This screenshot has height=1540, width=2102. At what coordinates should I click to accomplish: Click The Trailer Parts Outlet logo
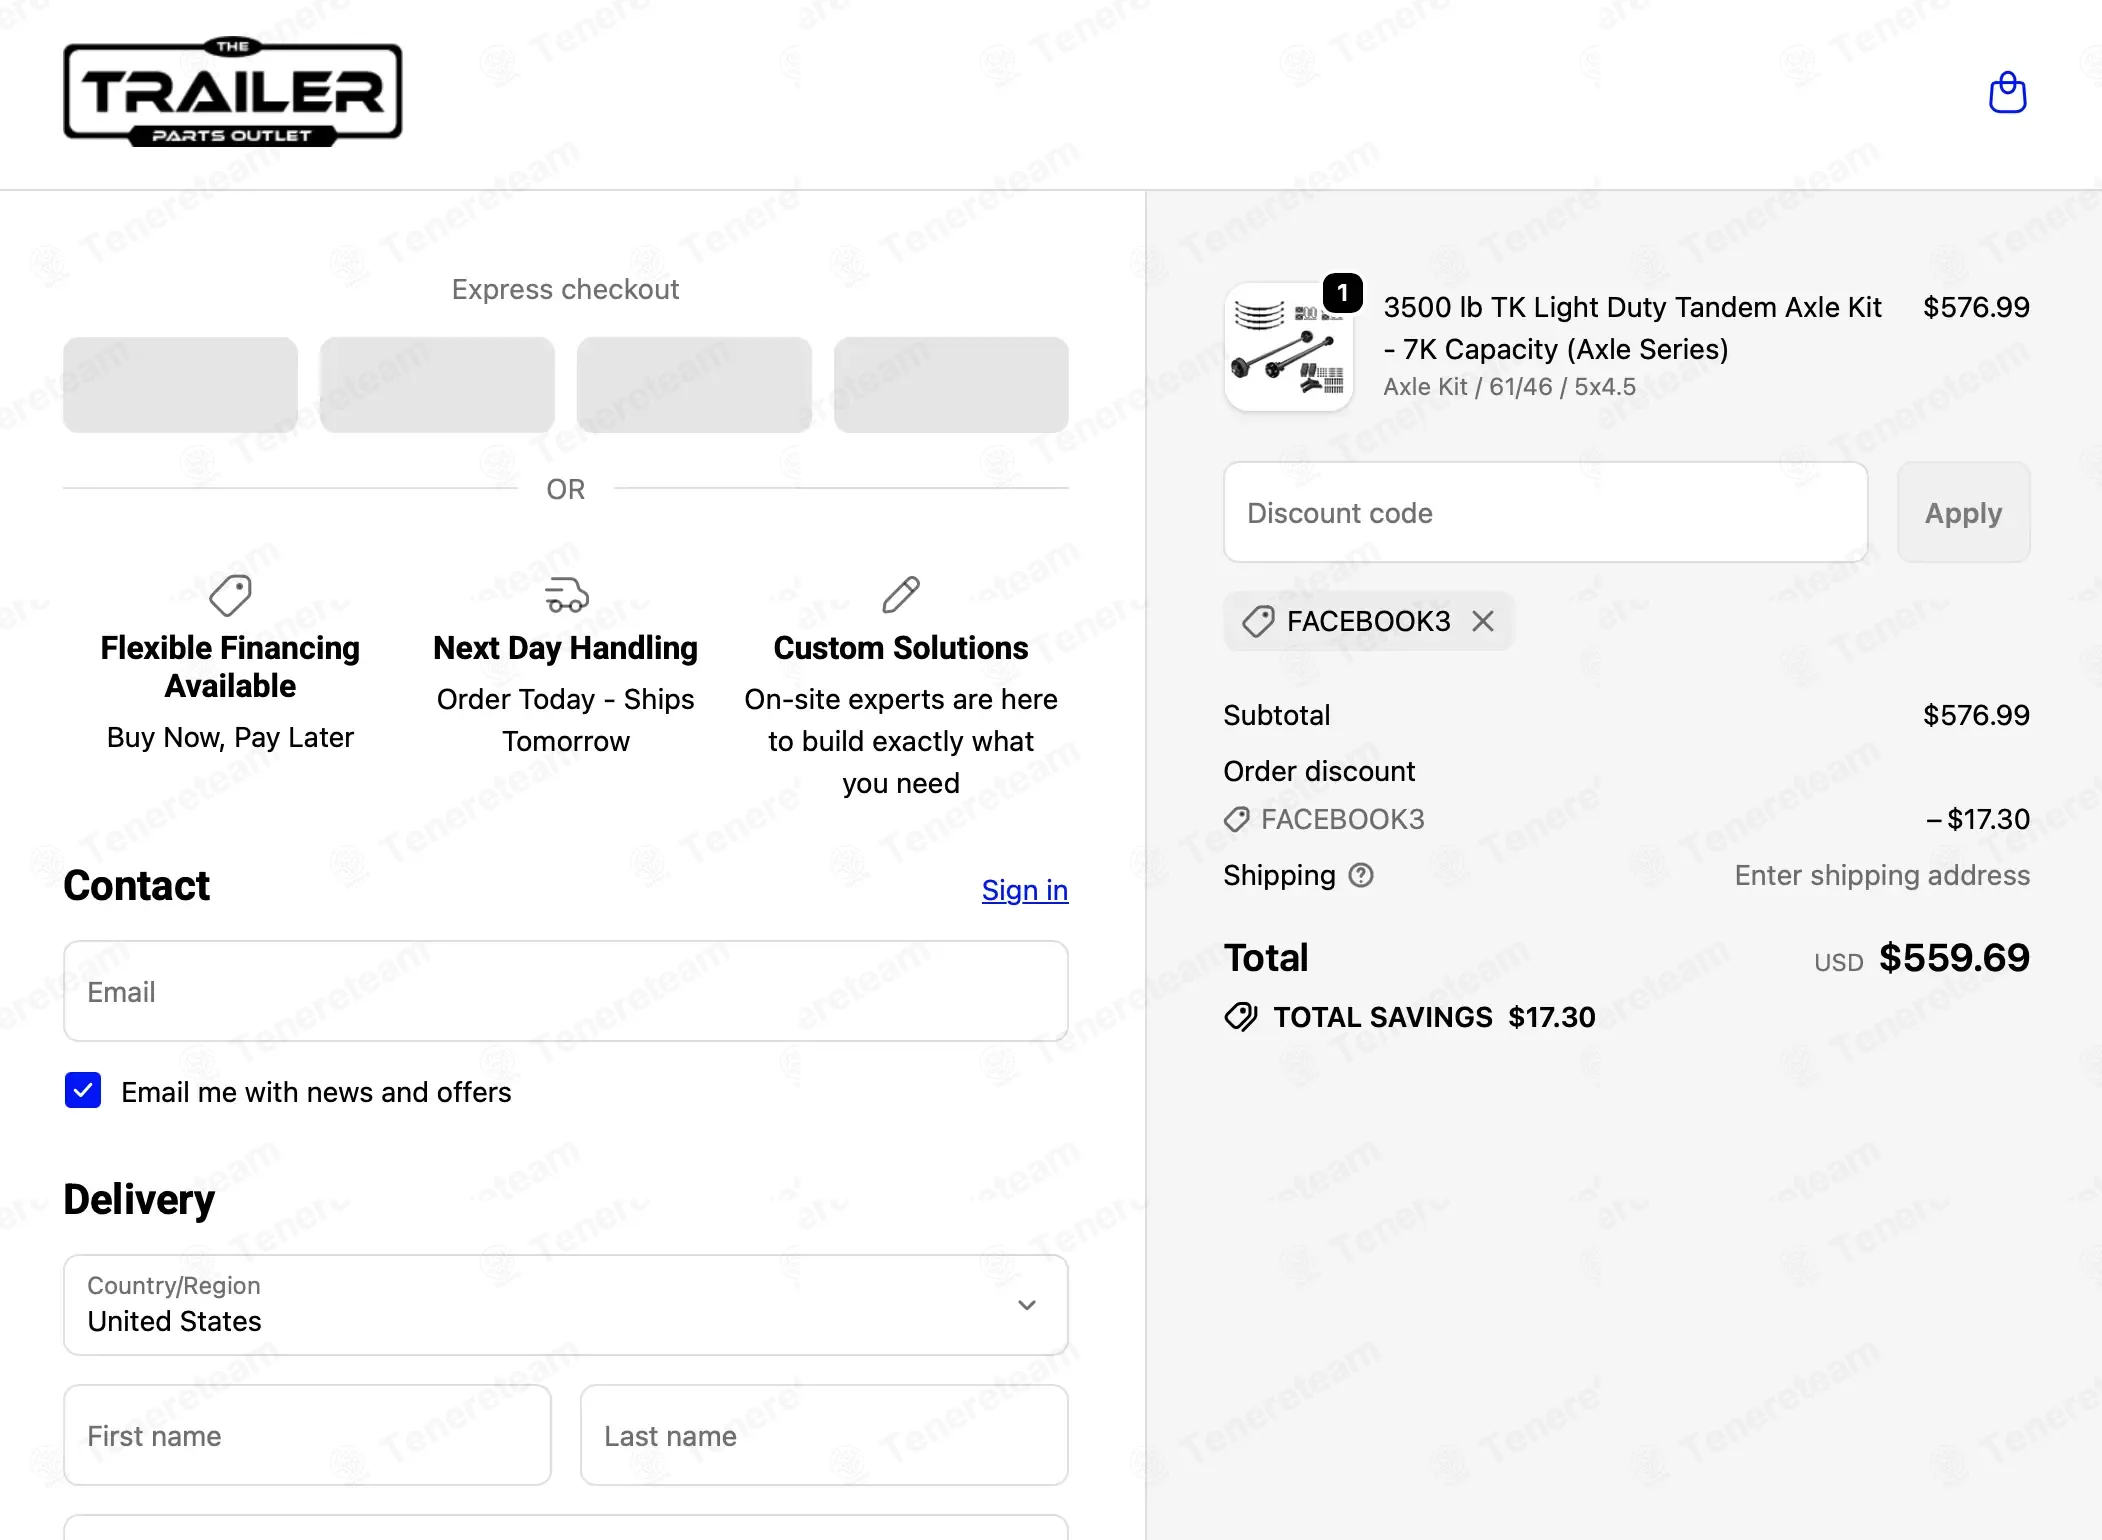[233, 92]
